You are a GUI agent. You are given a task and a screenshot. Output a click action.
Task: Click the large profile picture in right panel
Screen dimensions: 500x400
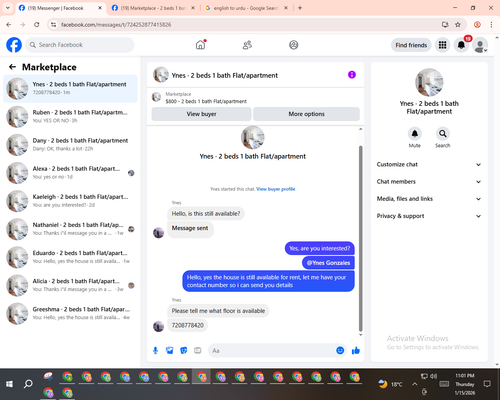pyautogui.click(x=429, y=82)
